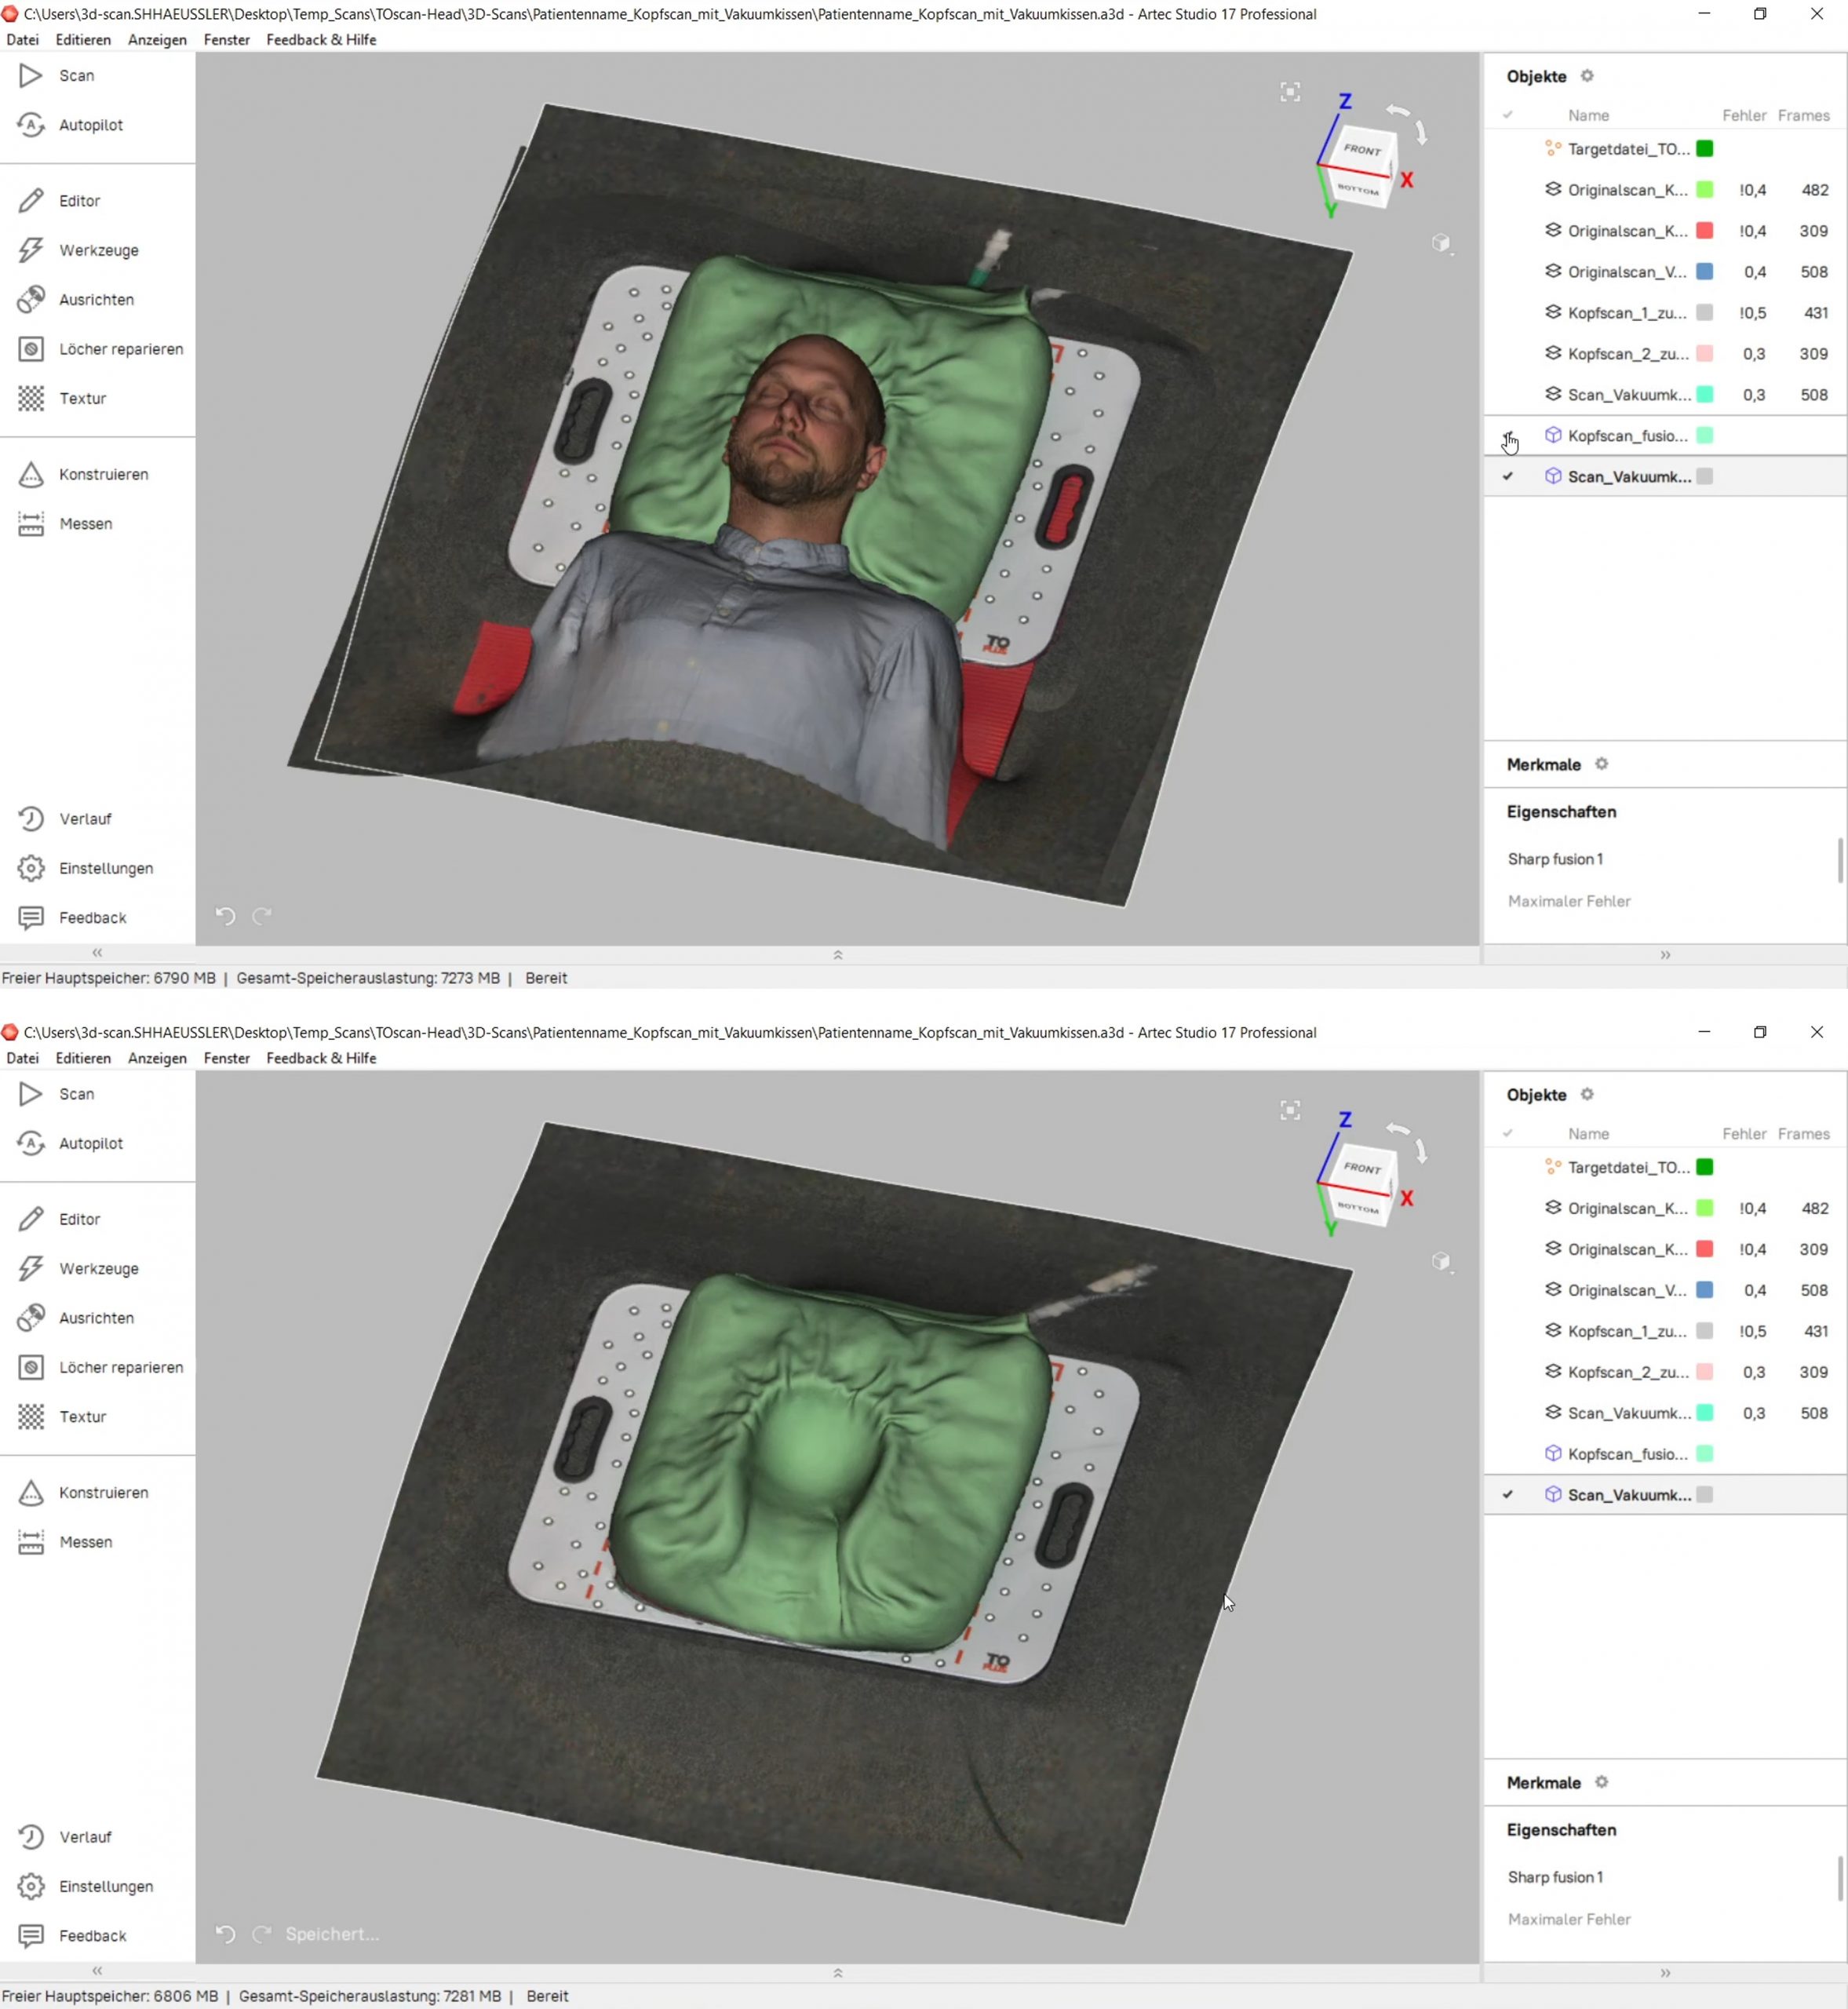
Task: Click the redo arrow next to Speichert… text
Action: point(262,1933)
